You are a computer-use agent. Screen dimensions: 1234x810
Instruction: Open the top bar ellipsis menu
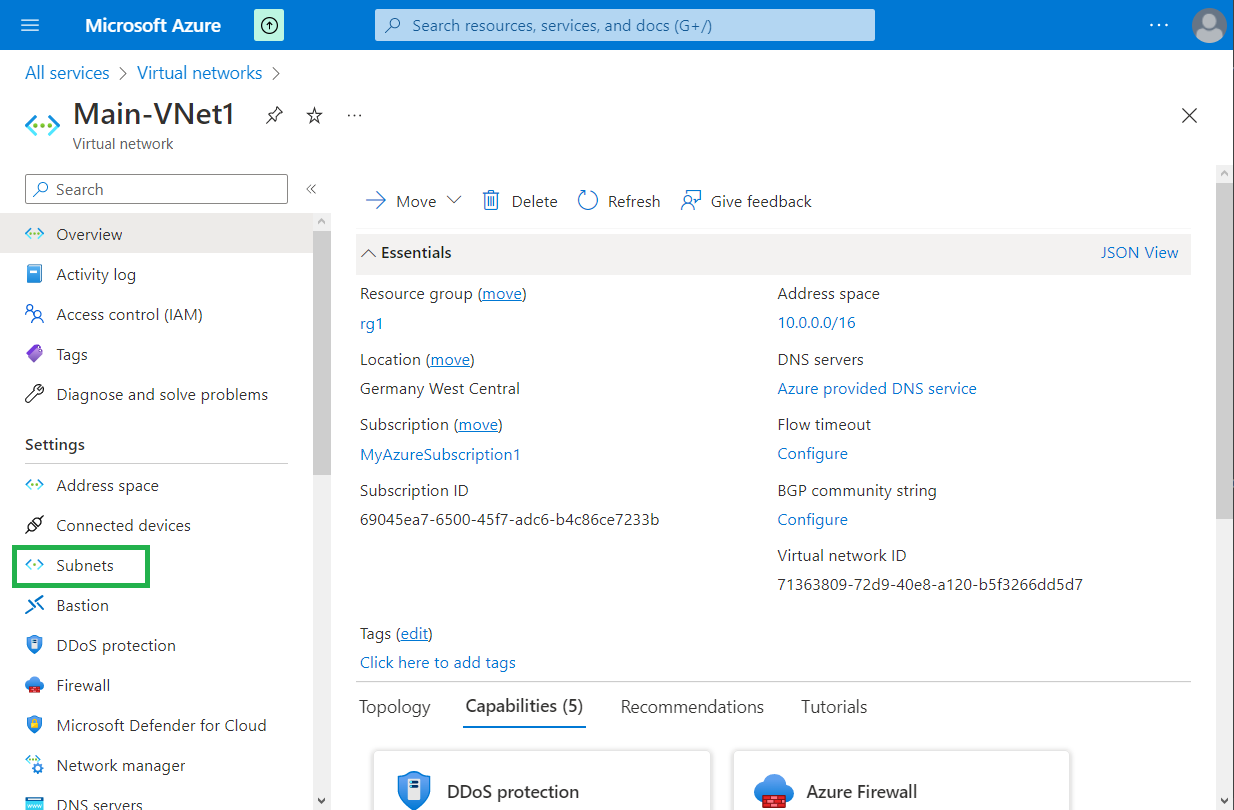point(1159,25)
